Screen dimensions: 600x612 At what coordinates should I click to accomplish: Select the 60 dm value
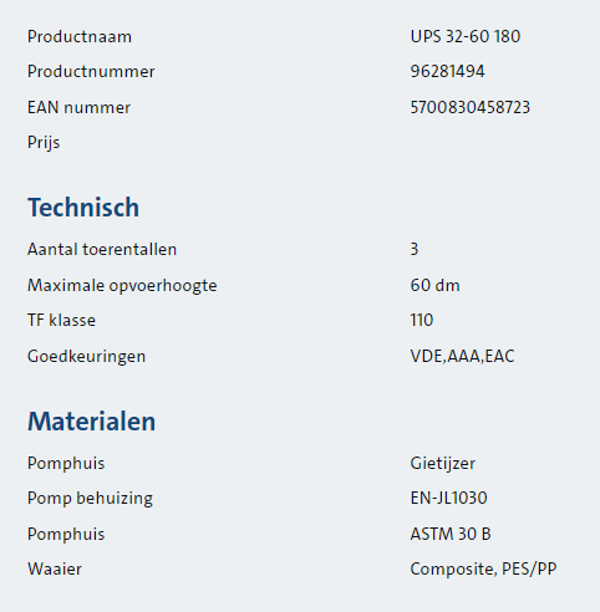435,285
